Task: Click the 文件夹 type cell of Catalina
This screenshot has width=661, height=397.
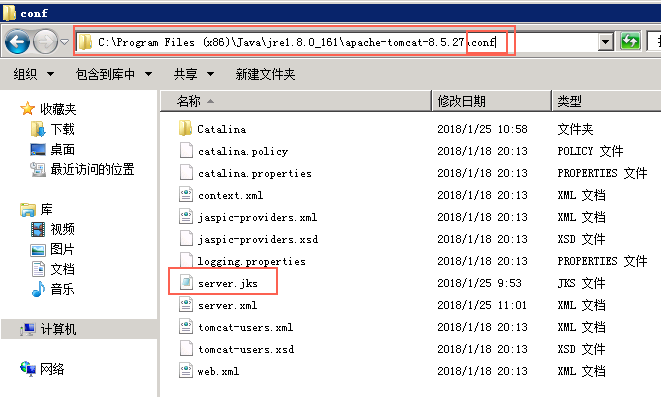Action: tap(575, 129)
